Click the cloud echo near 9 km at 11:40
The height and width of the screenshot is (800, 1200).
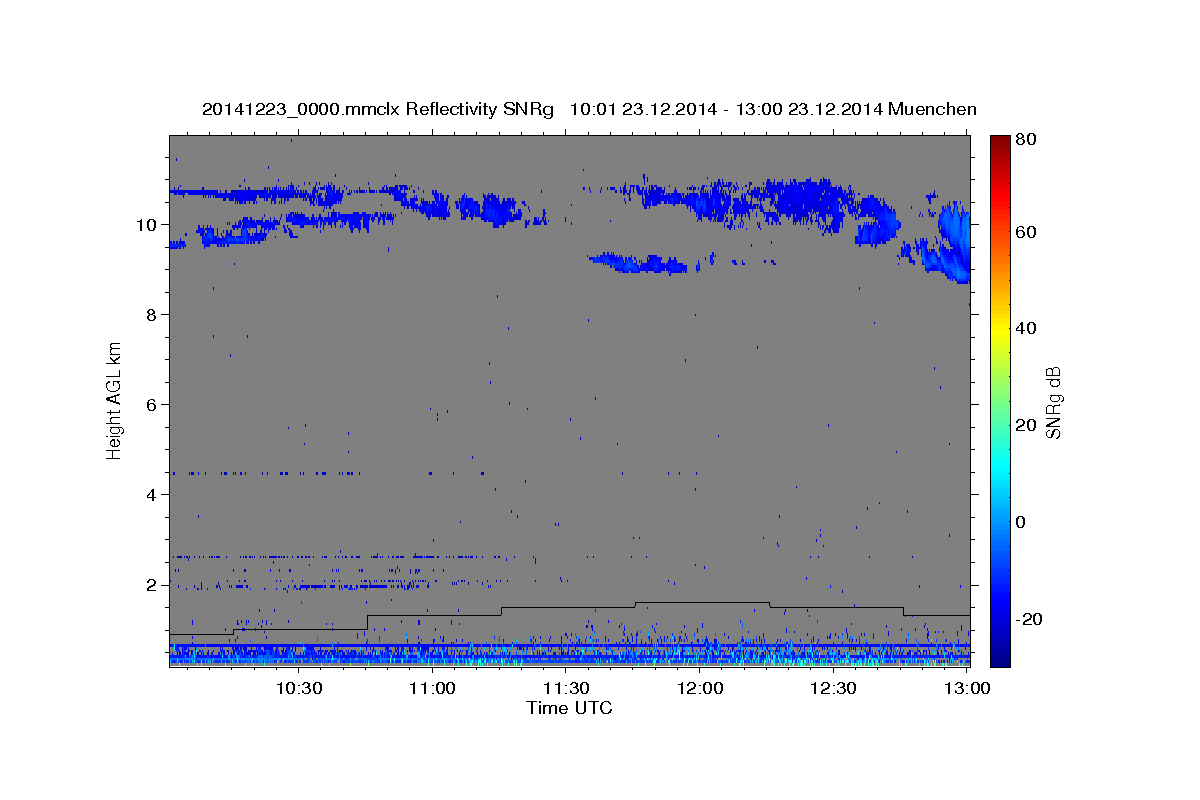[640, 264]
